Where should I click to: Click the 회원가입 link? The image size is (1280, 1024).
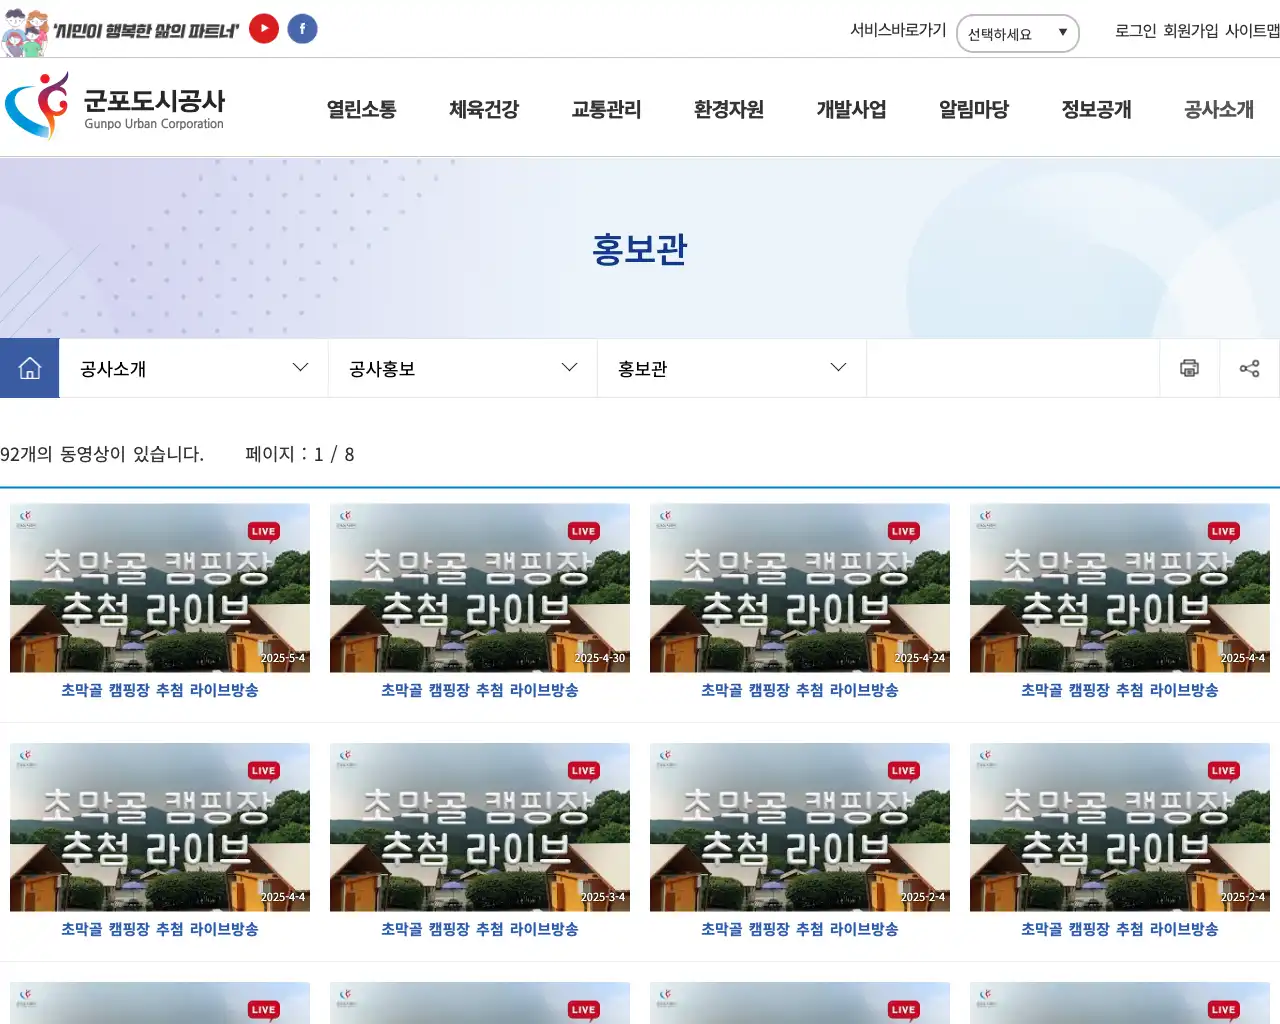tap(1190, 31)
